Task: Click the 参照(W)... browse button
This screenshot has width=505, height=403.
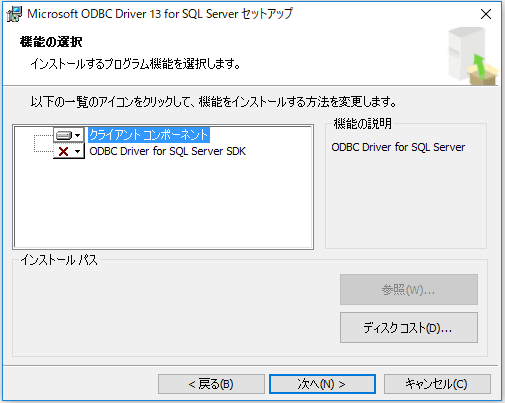Action: click(x=409, y=290)
